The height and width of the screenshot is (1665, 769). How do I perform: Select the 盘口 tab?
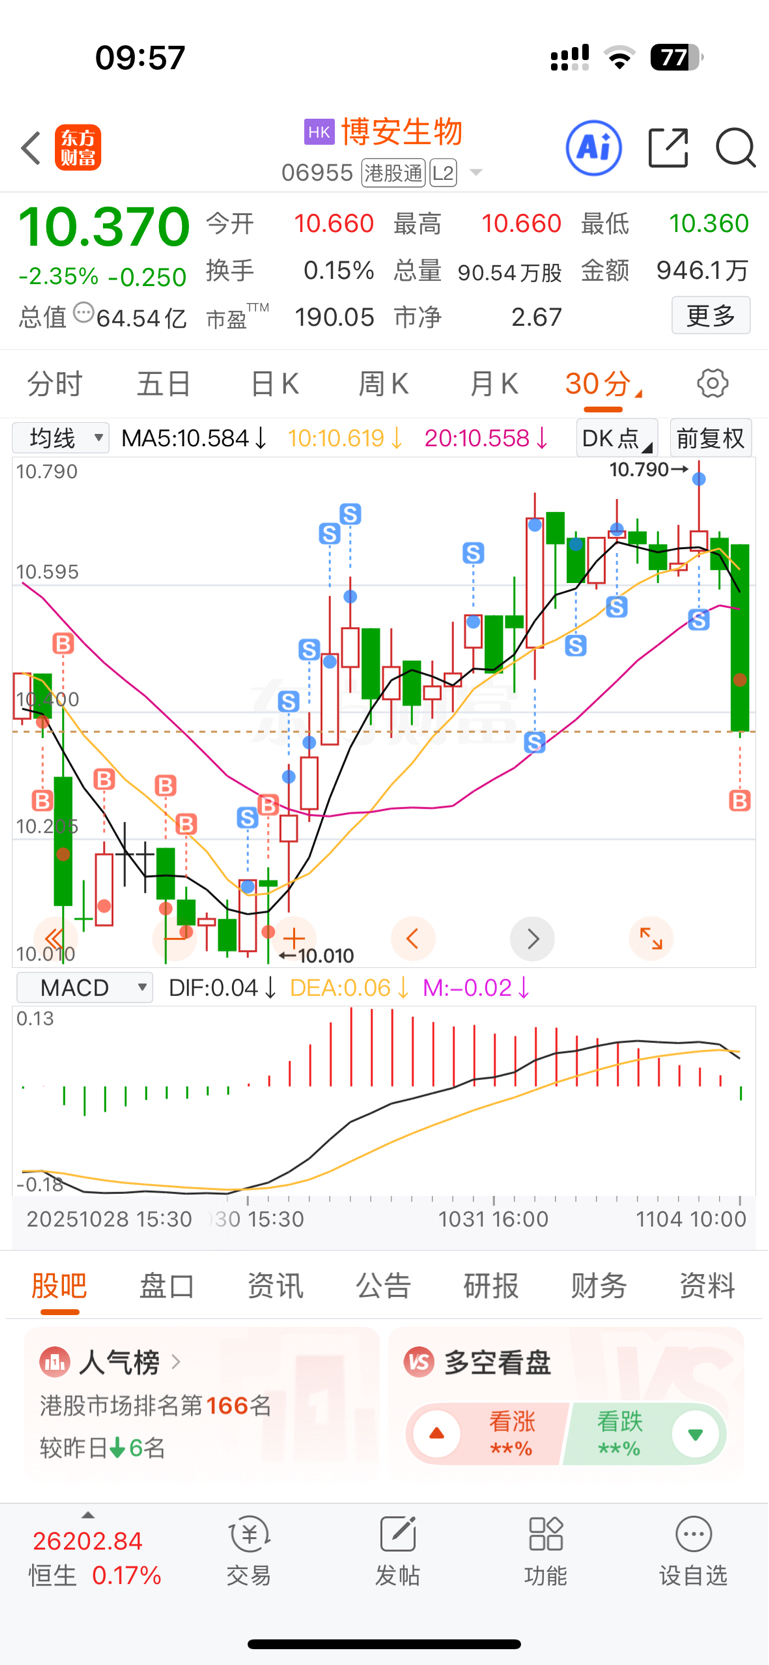pos(167,1285)
